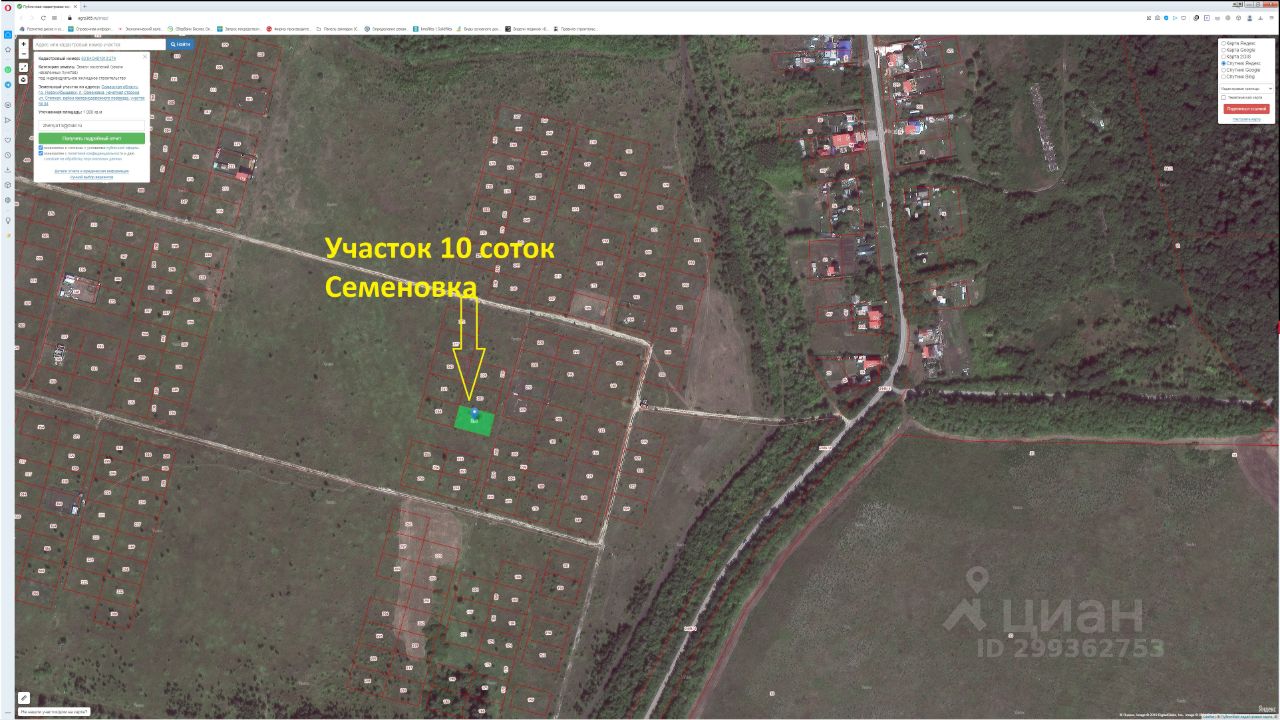Click the blue shield icon in address bar
Screen dimensions: 1280x720
pyautogui.click(x=1166, y=18)
